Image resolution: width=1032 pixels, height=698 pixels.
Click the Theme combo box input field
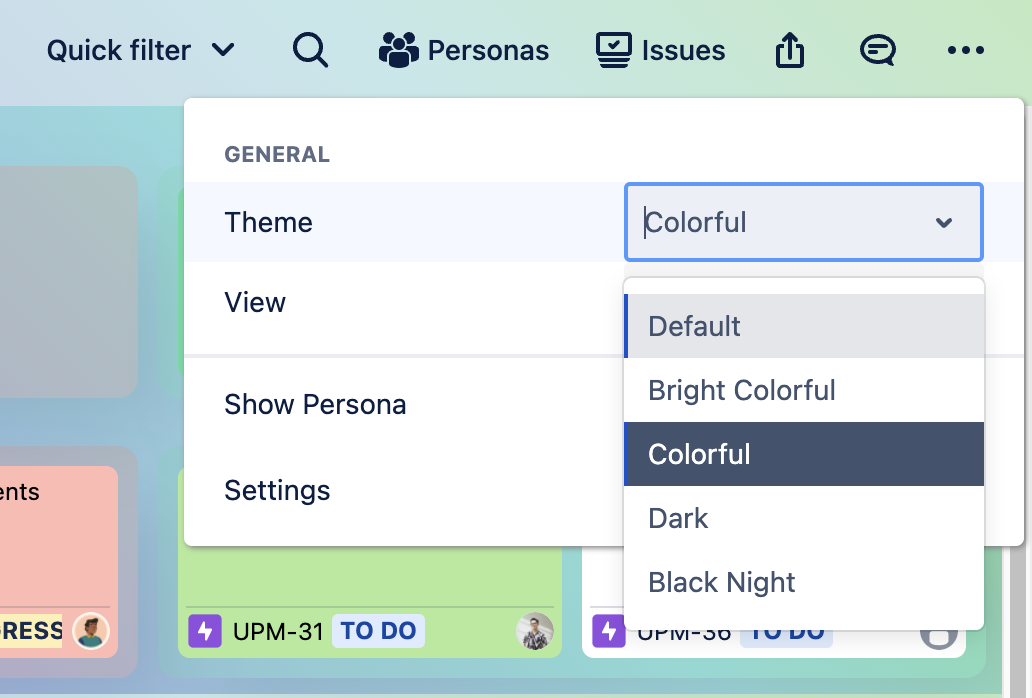[x=780, y=222]
